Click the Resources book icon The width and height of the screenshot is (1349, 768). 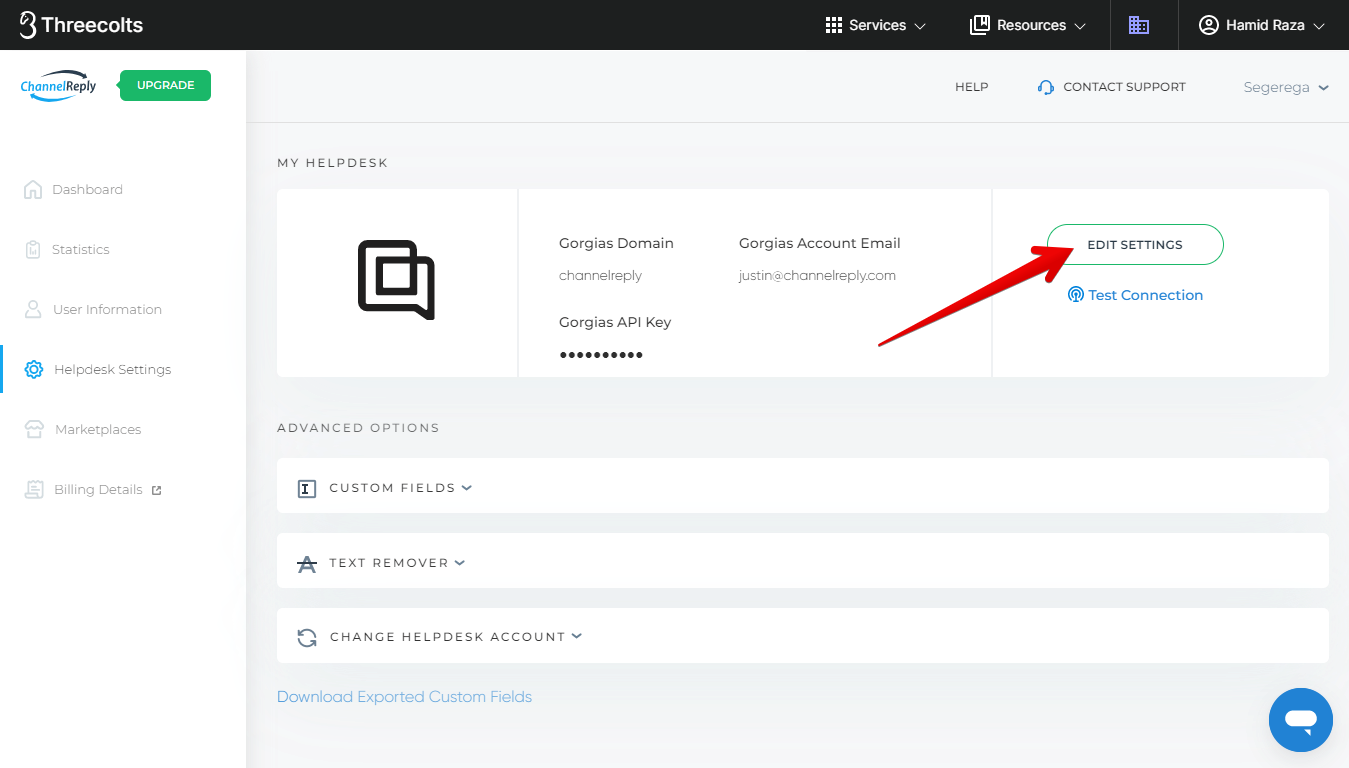pyautogui.click(x=979, y=25)
